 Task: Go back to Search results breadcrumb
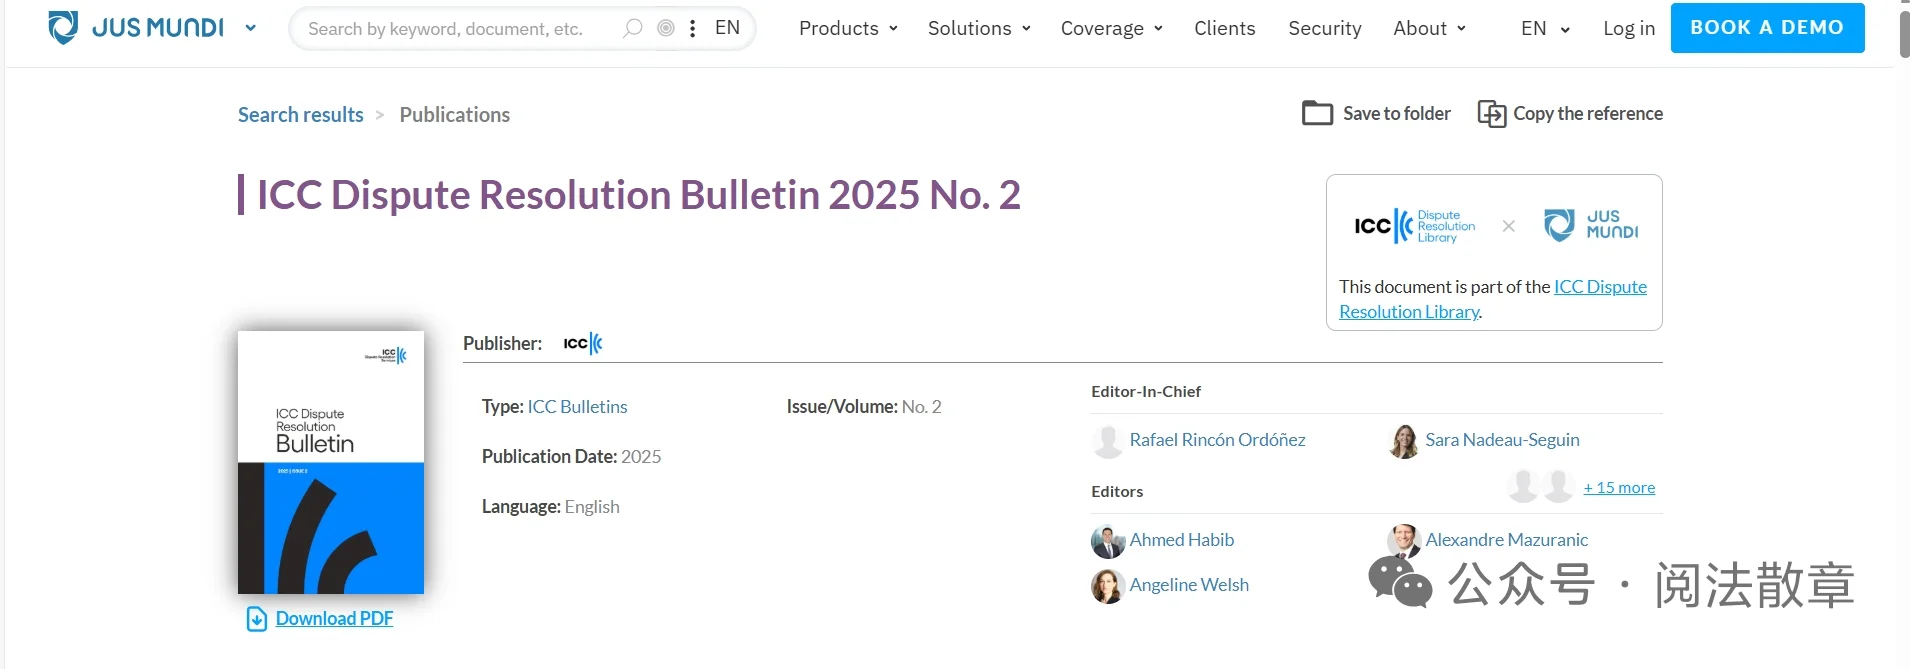pos(301,115)
